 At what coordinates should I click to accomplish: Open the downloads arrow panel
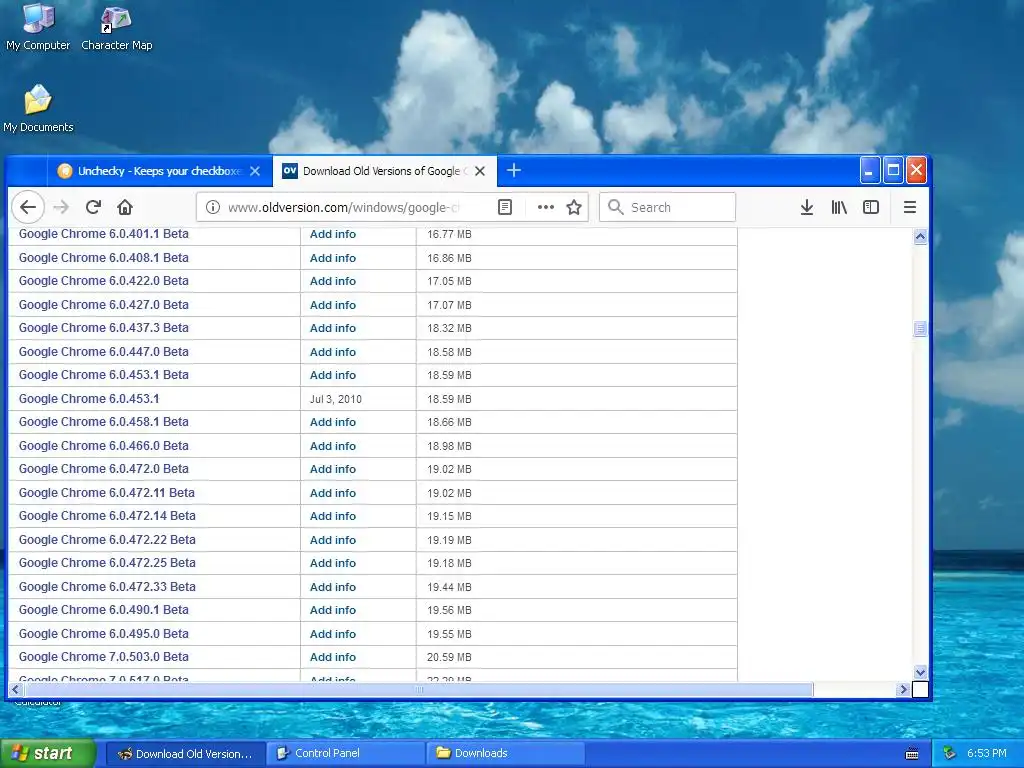point(807,207)
